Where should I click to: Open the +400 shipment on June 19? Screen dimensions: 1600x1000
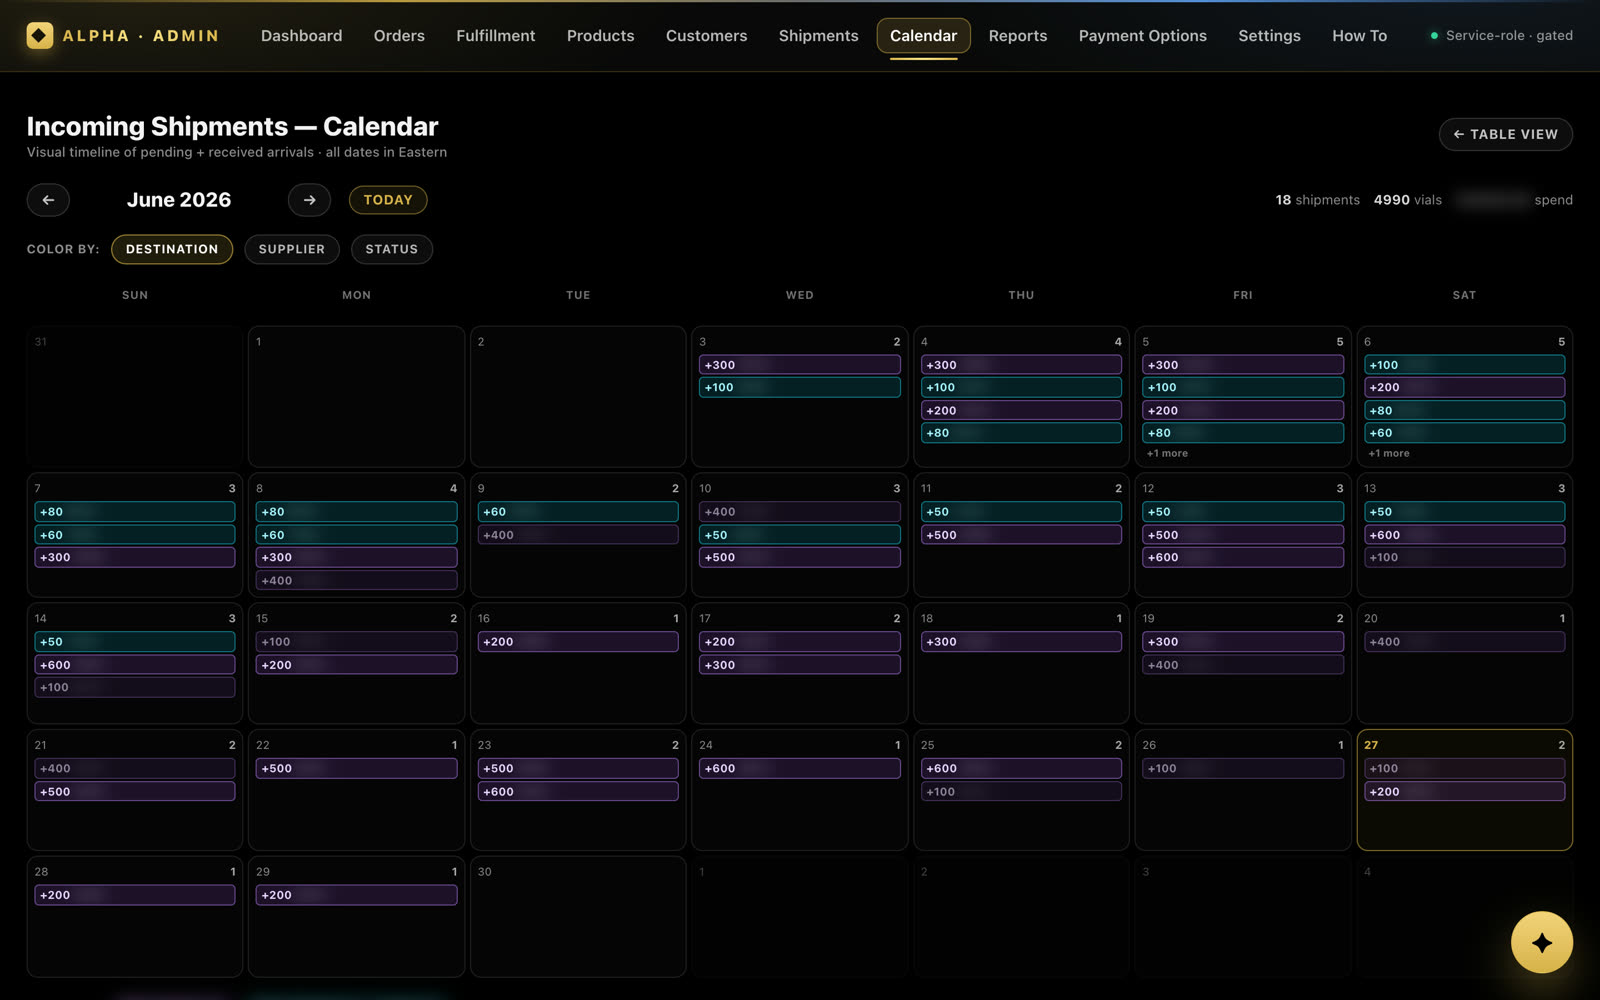[x=1242, y=665]
